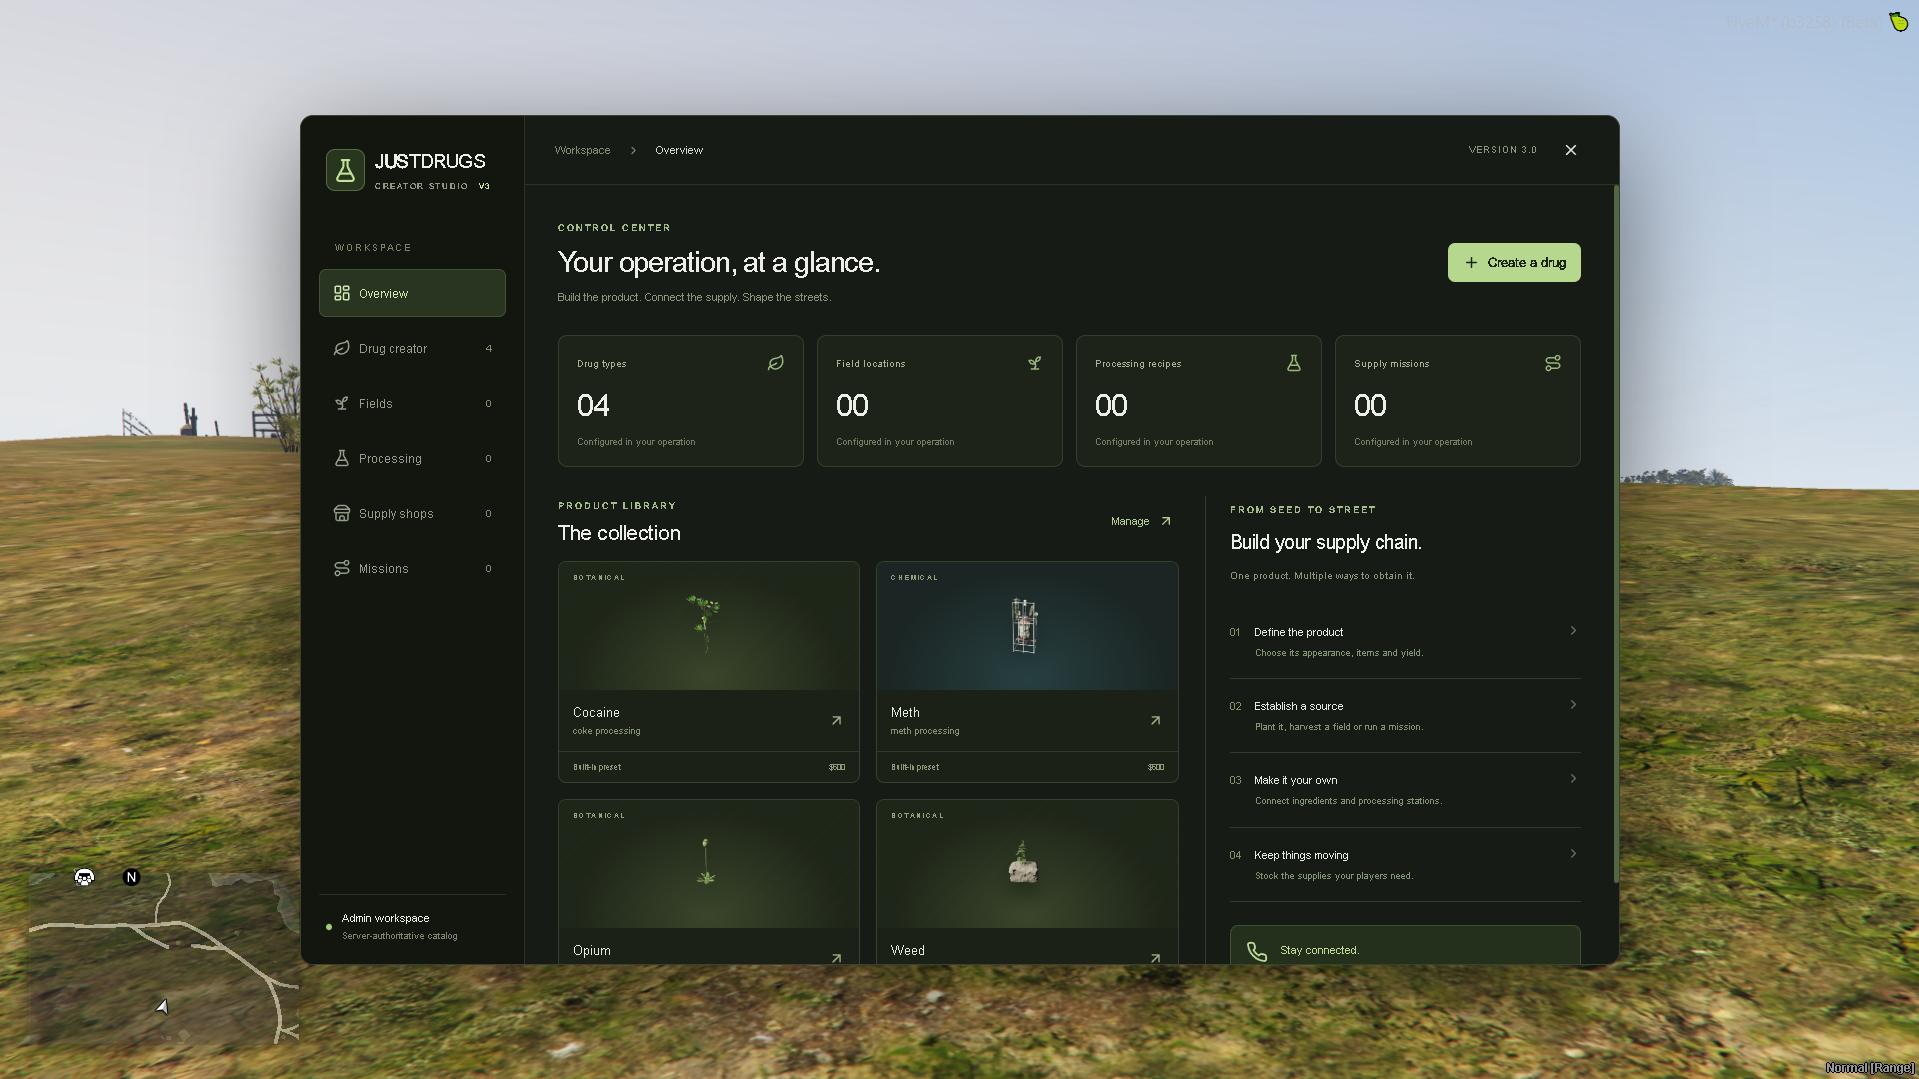1919x1079 pixels.
Task: Click the main panel vertical scrollbar
Action: 1616,534
